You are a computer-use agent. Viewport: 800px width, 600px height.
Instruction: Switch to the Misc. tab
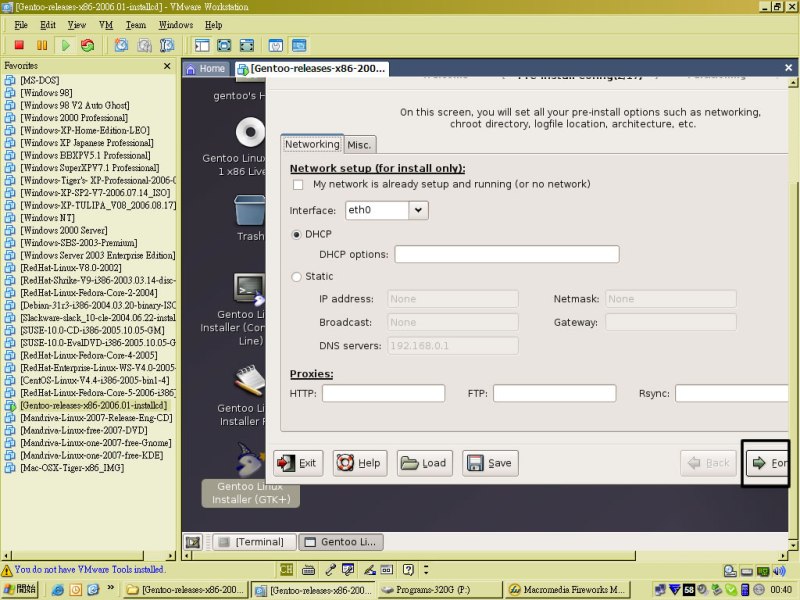click(360, 145)
